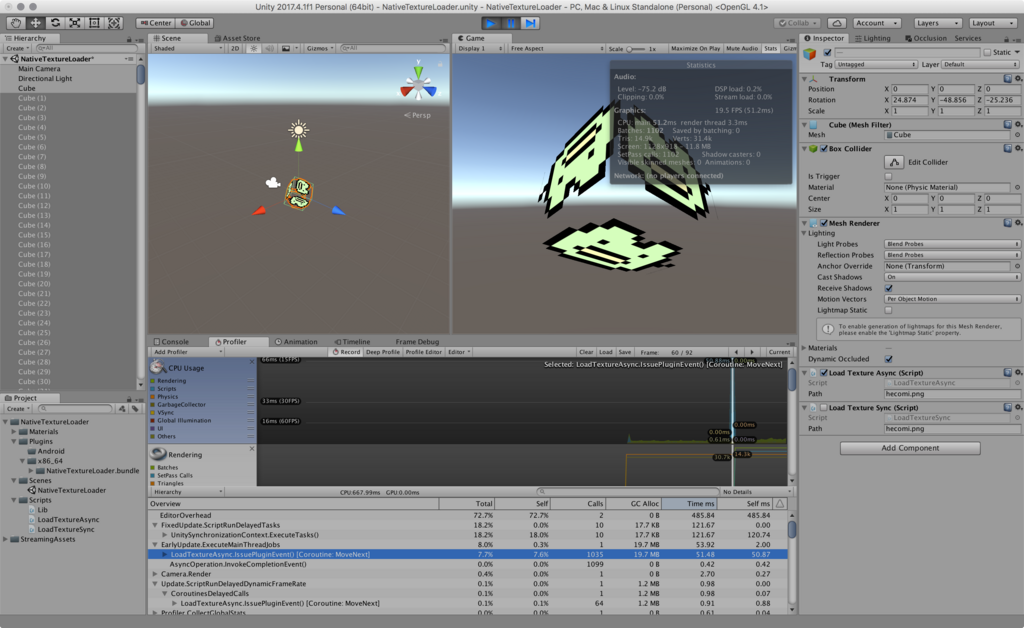Toggle scene lighting sun icon

tap(254, 48)
